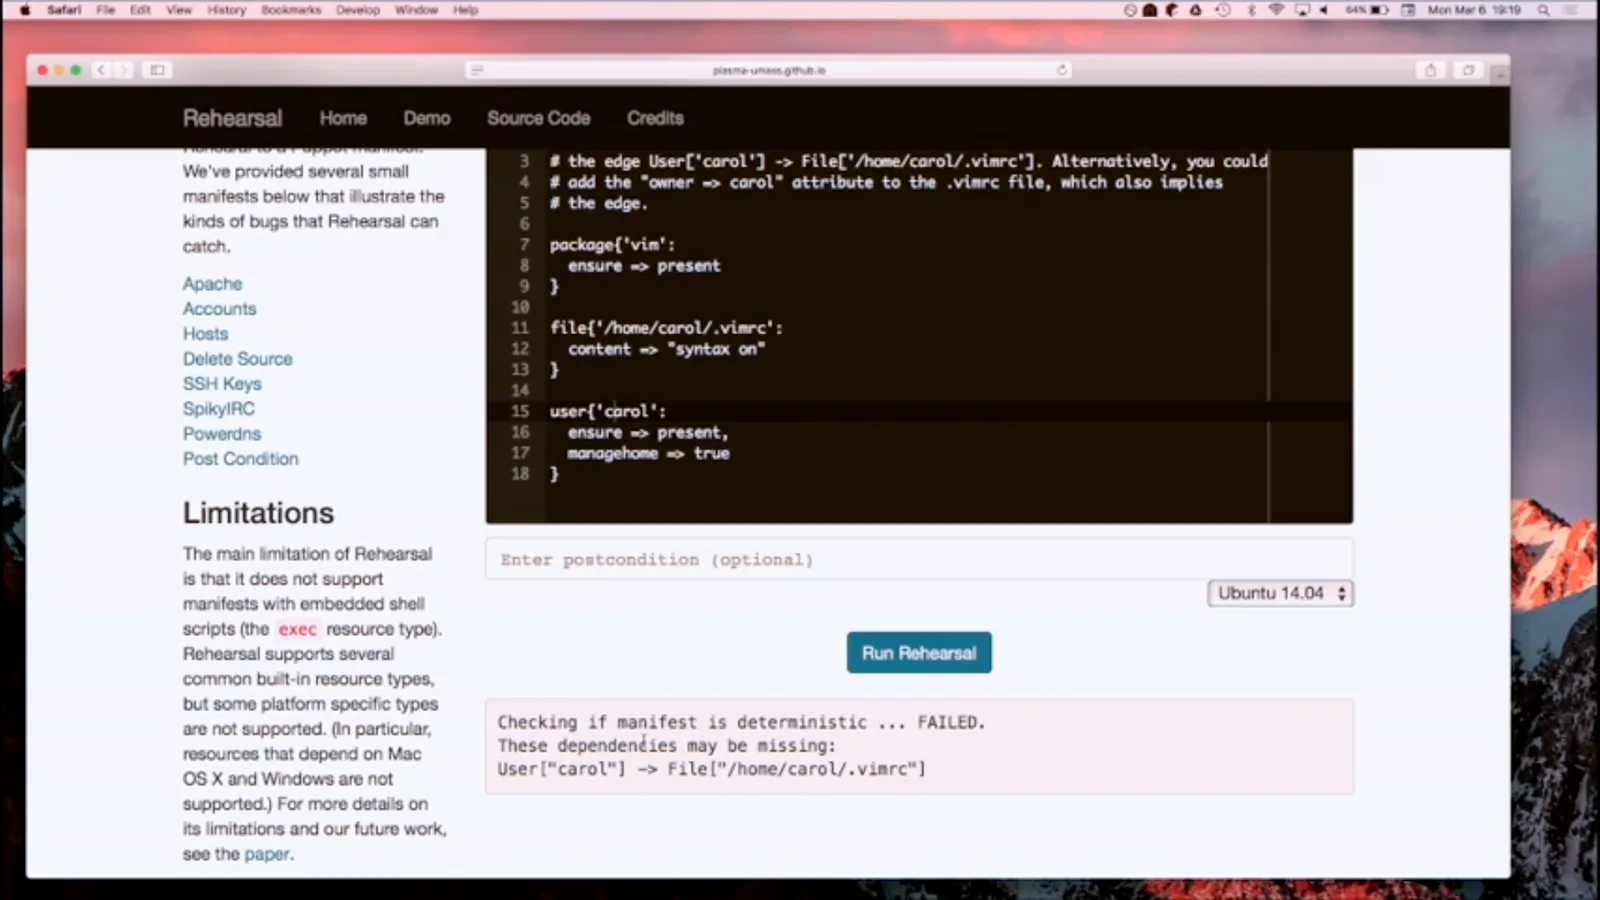The height and width of the screenshot is (900, 1600).
Task: Open Source Code nav link
Action: (538, 118)
